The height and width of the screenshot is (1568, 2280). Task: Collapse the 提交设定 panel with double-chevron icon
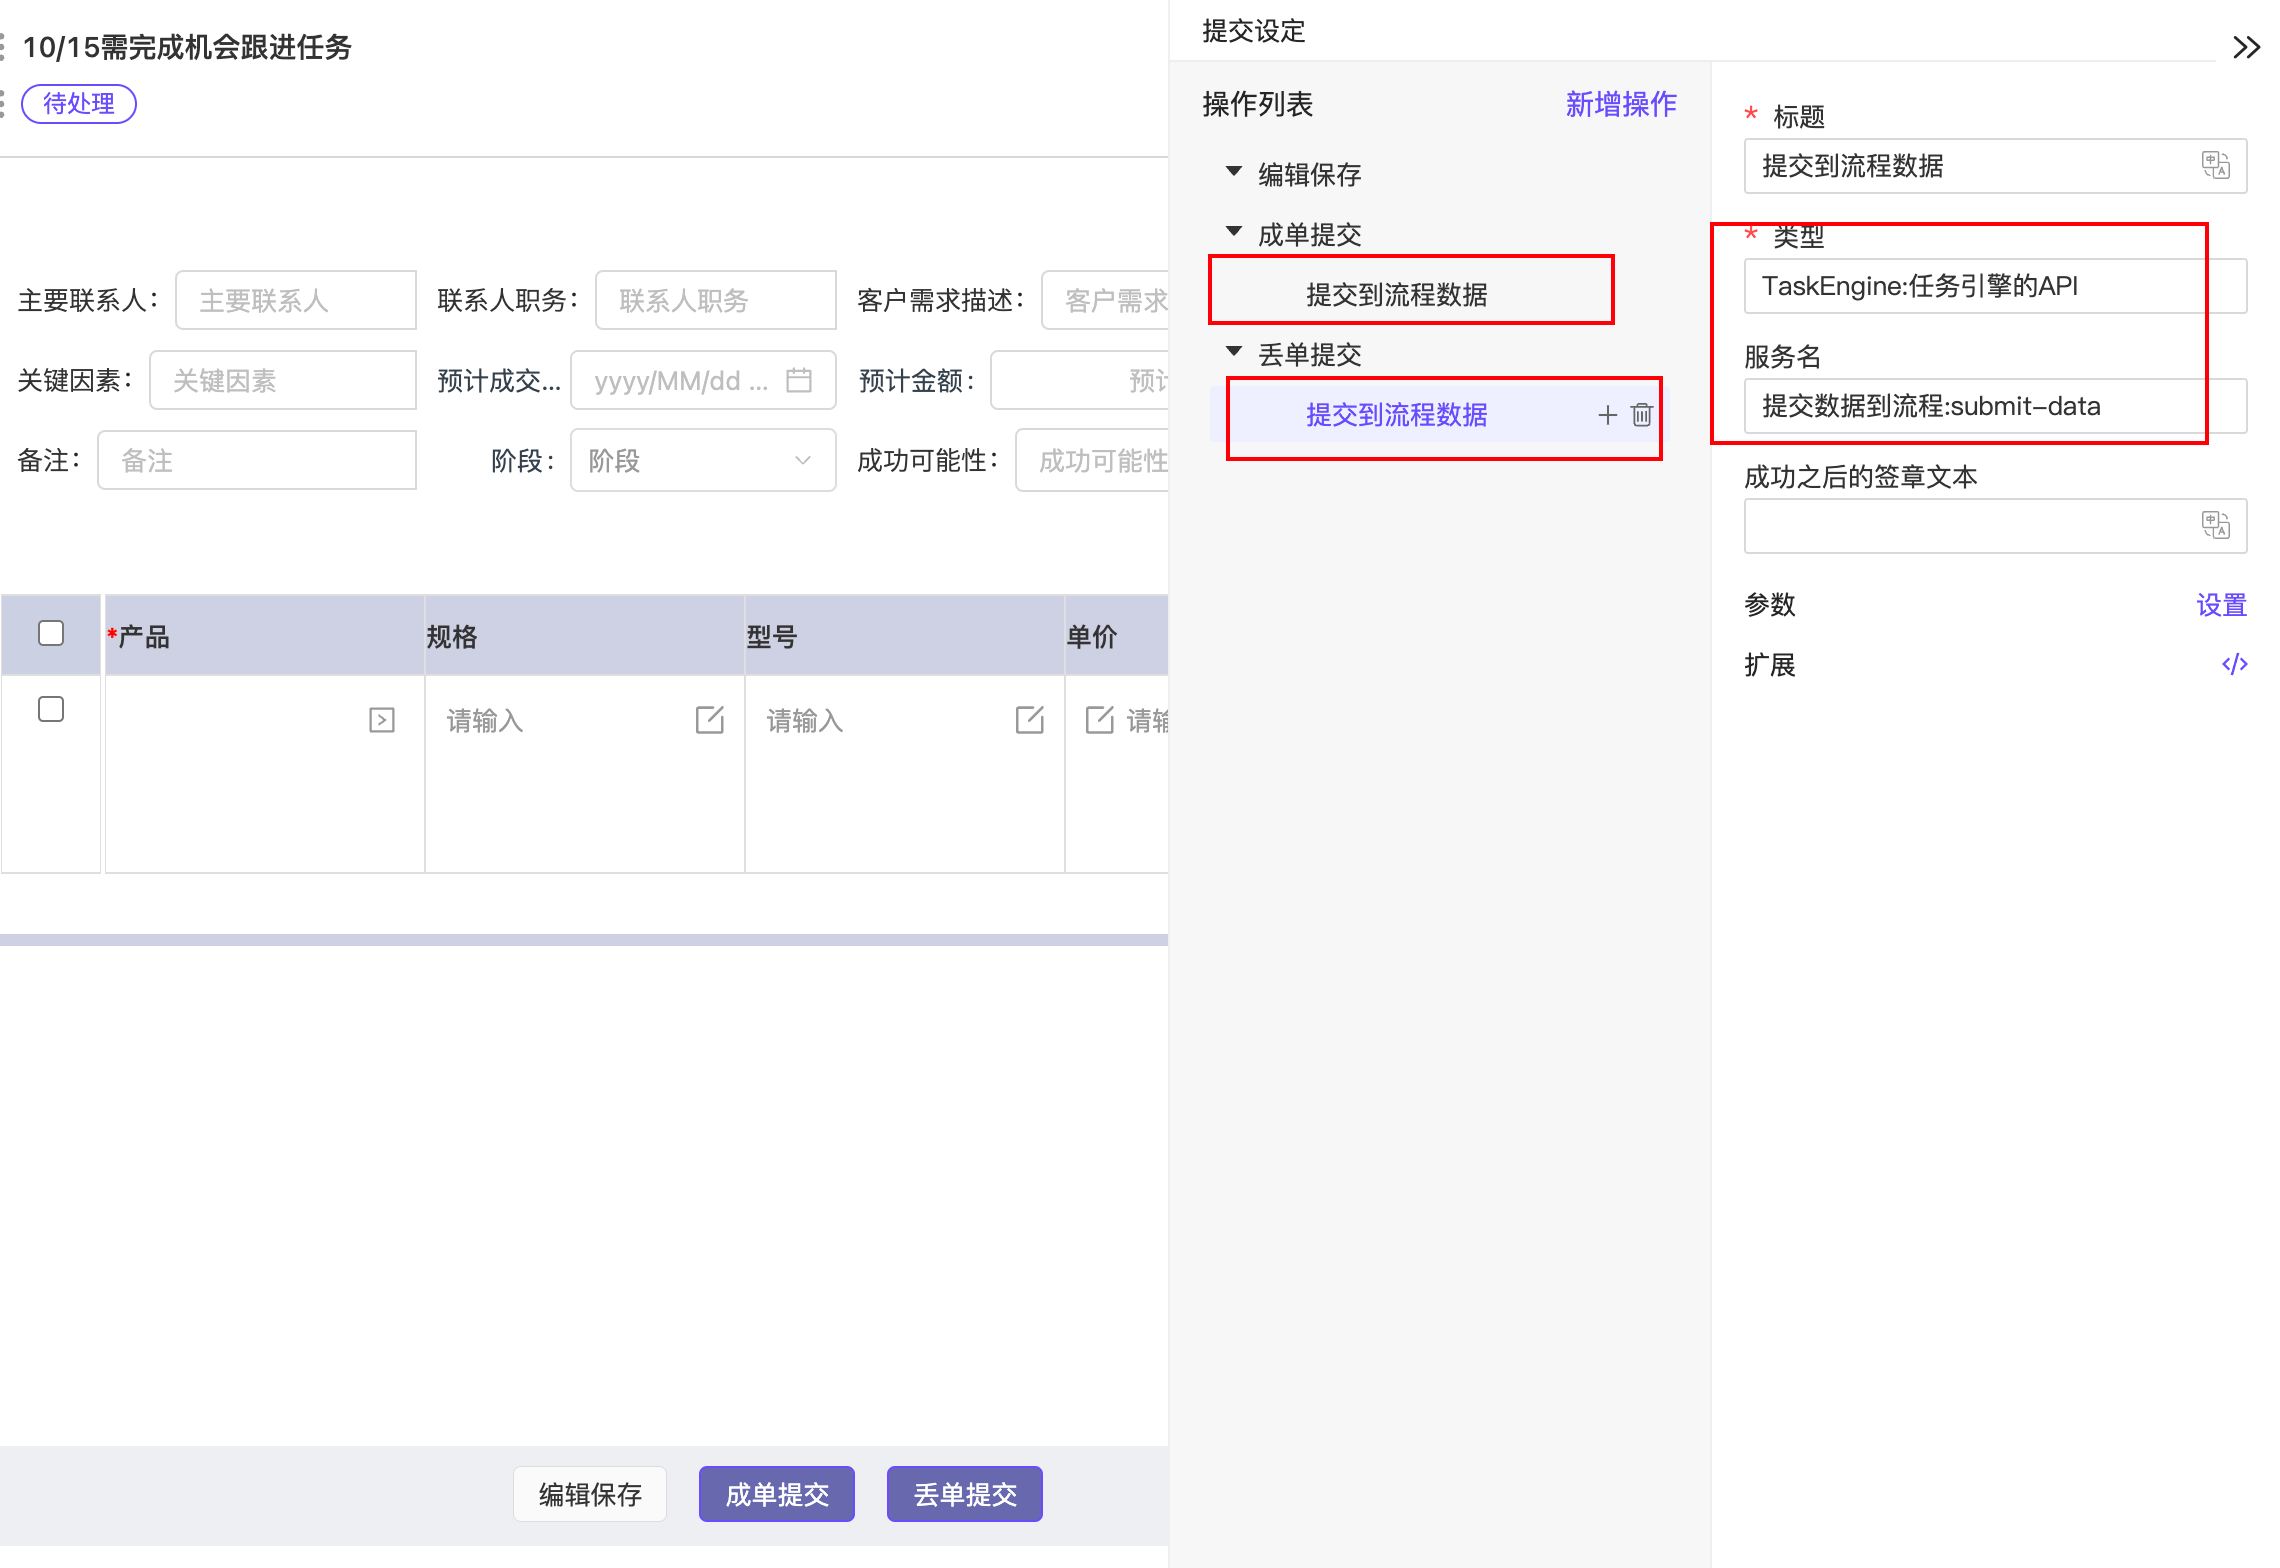[x=2246, y=47]
